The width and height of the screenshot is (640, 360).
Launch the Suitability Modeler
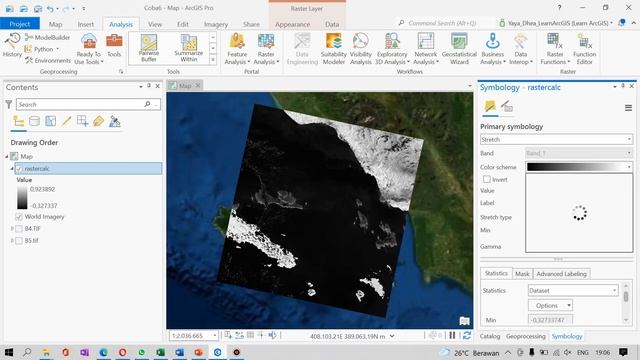tap(333, 49)
